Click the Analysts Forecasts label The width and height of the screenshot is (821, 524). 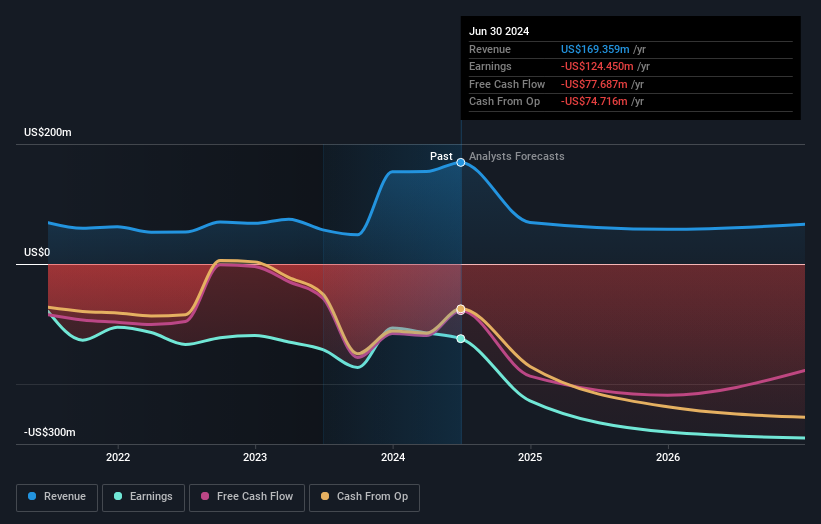(517, 156)
